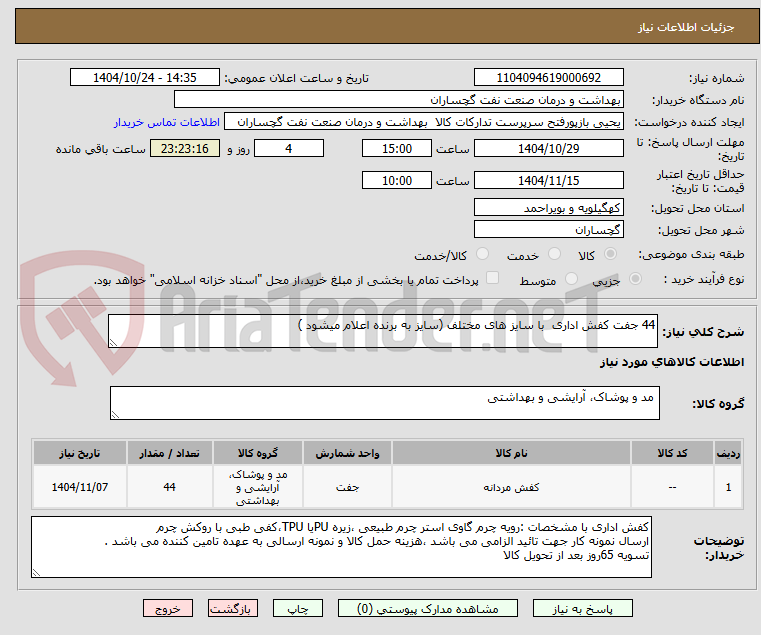Click price validity date 1404/11/15
Image resolution: width=761 pixels, height=635 pixels.
click(548, 180)
